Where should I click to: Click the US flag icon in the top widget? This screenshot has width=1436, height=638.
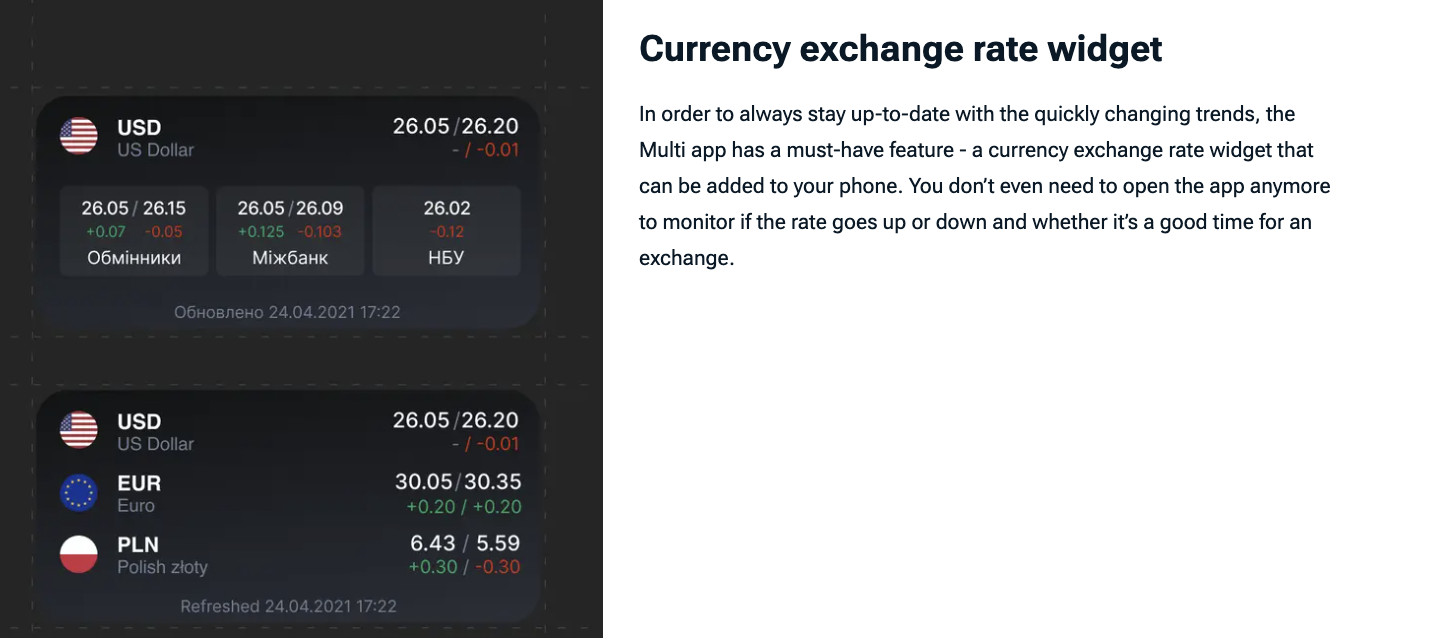pyautogui.click(x=78, y=137)
